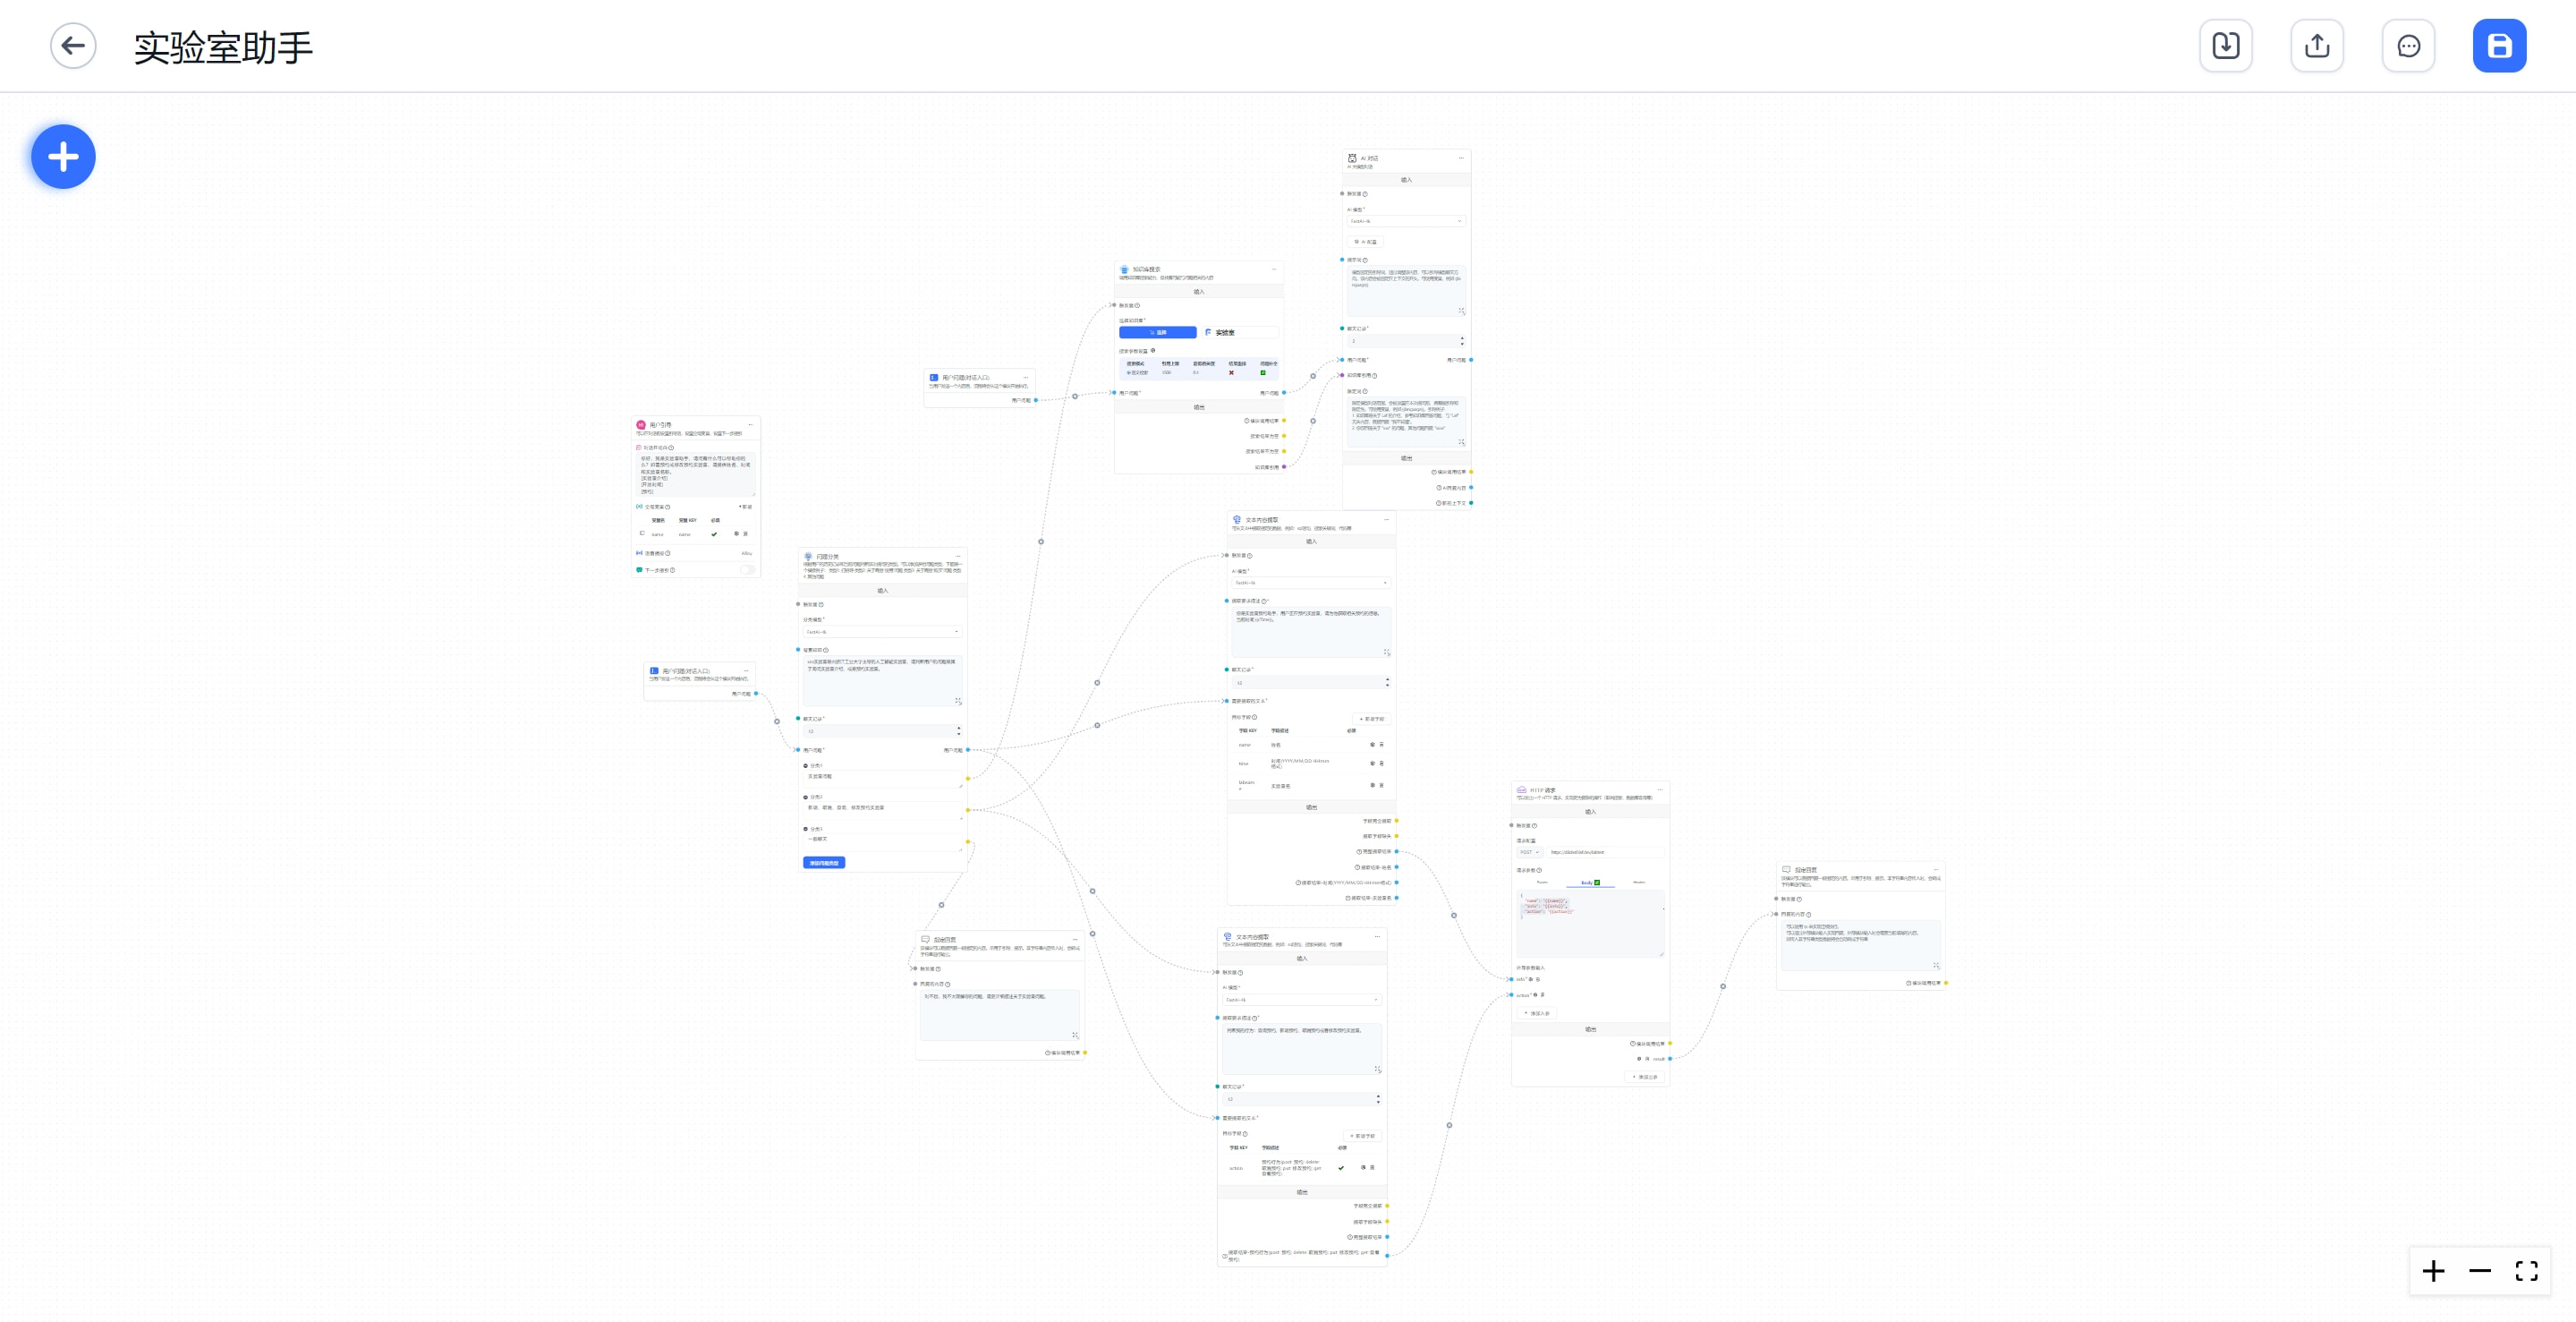
Task: Open POST method dropdown in HTTP node
Action: click(1529, 852)
